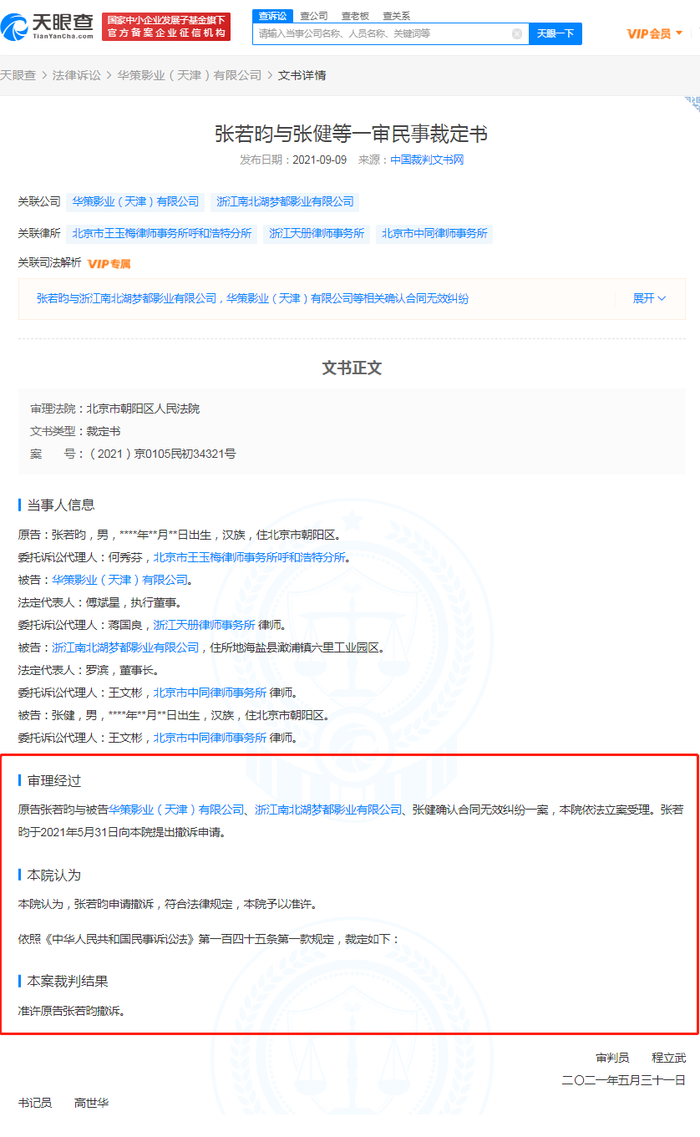Open source link 中国裁判文书网
This screenshot has width=700, height=1137.
tap(427, 160)
